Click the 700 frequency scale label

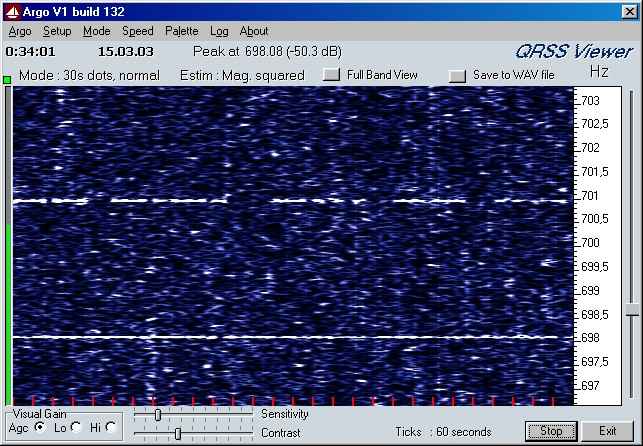[x=591, y=243]
